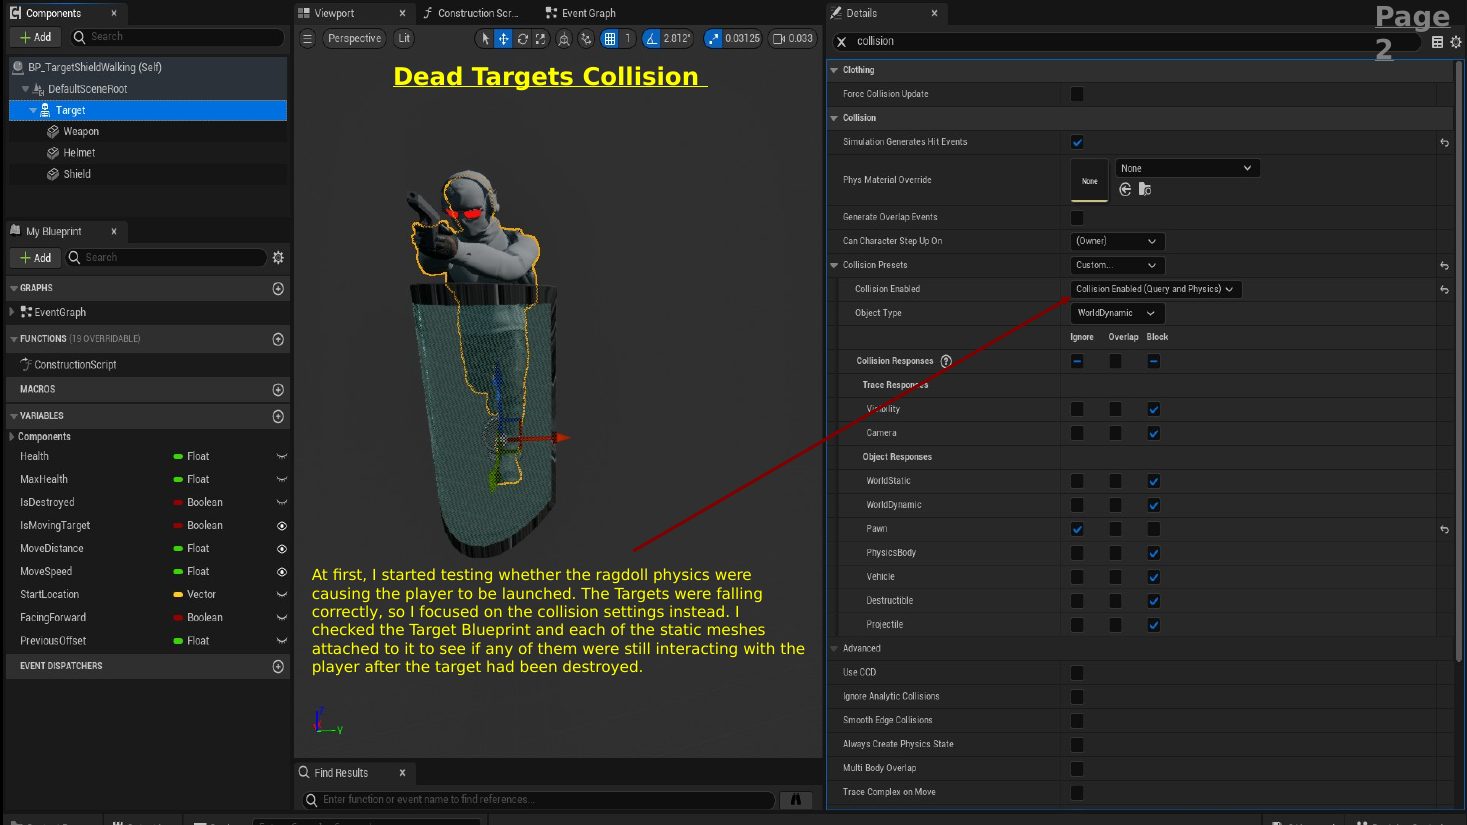This screenshot has width=1467, height=825.
Task: Open Details panel settings gear
Action: [1456, 41]
